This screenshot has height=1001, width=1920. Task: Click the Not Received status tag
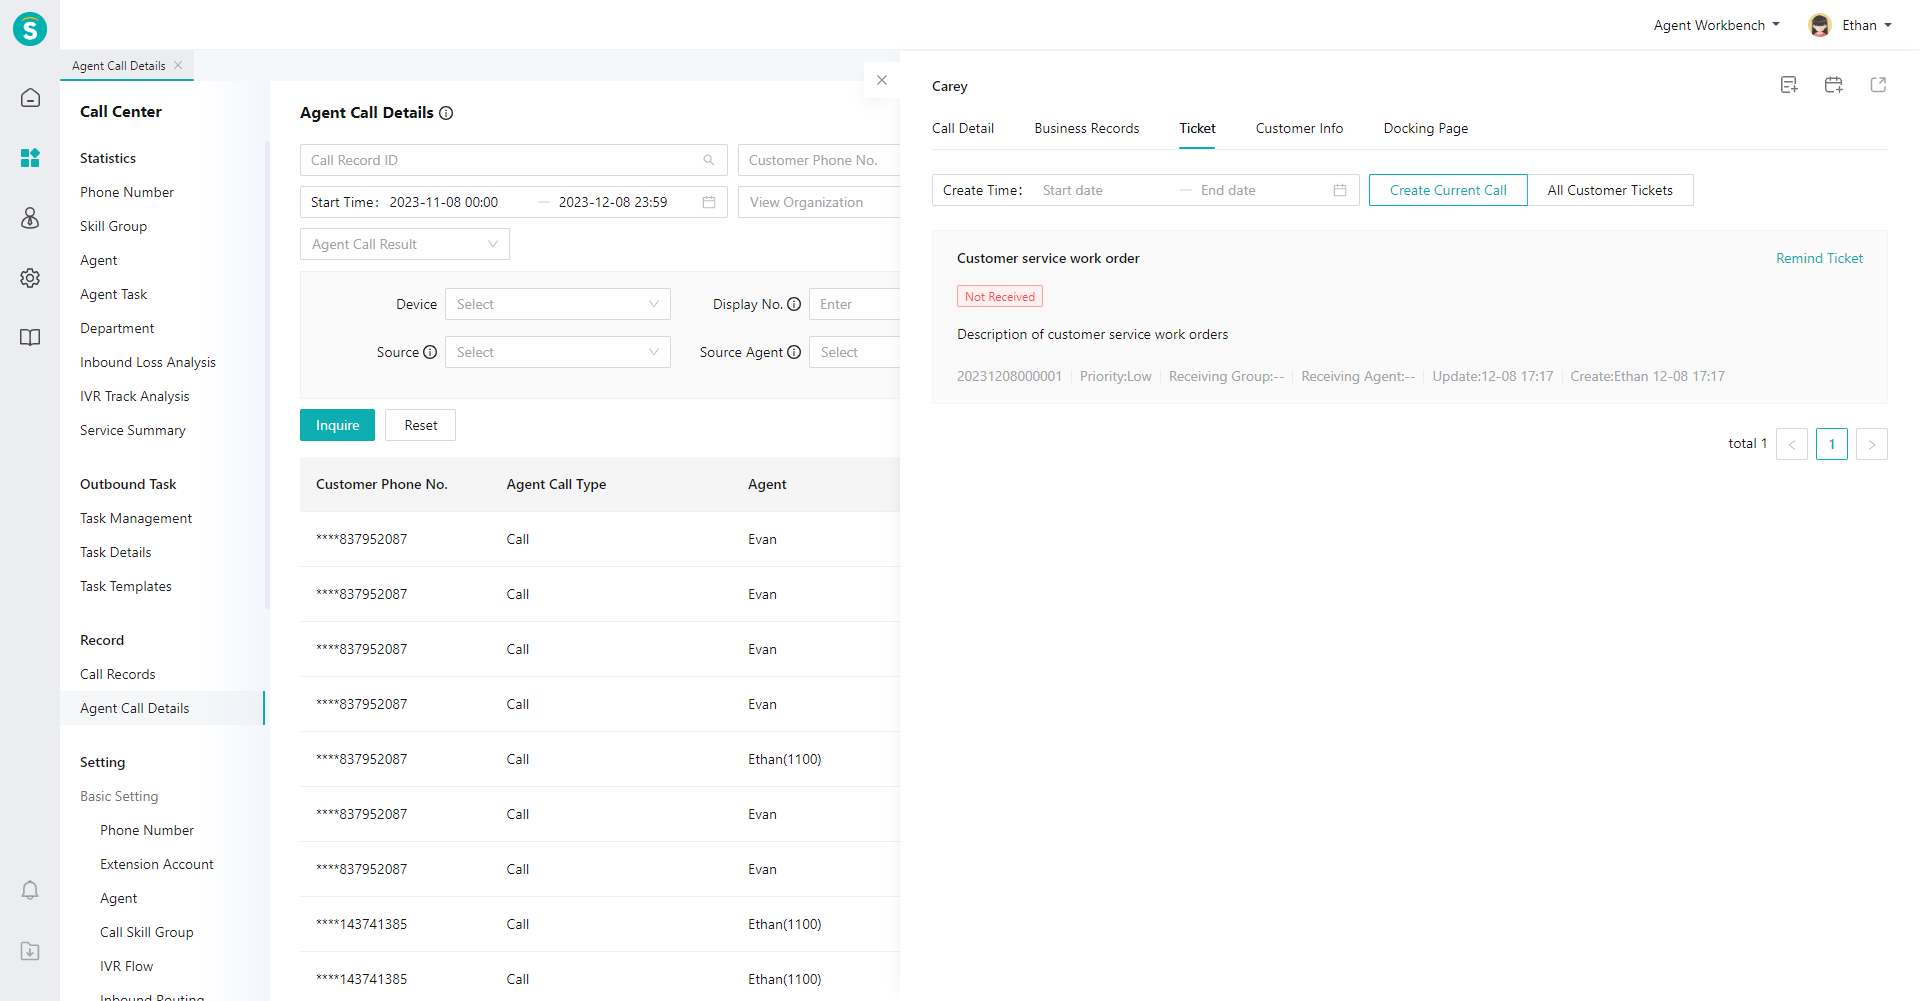(1000, 296)
